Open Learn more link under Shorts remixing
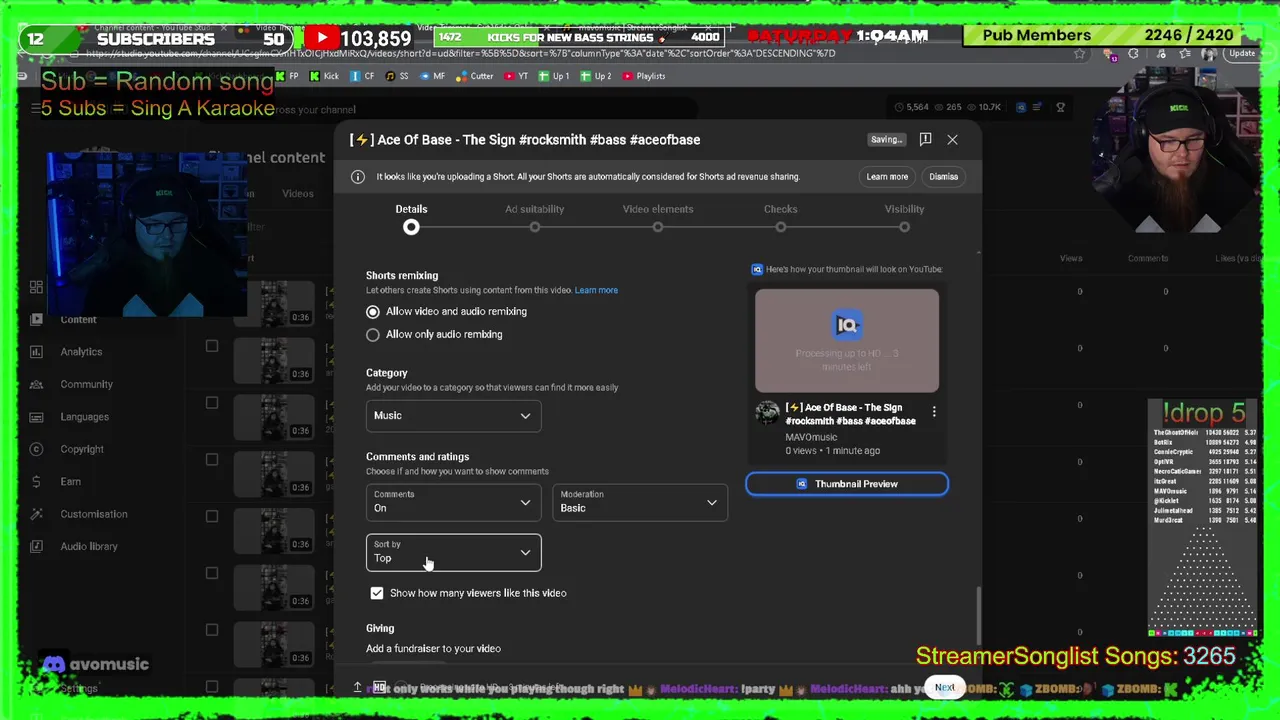The width and height of the screenshot is (1280, 720). click(596, 290)
